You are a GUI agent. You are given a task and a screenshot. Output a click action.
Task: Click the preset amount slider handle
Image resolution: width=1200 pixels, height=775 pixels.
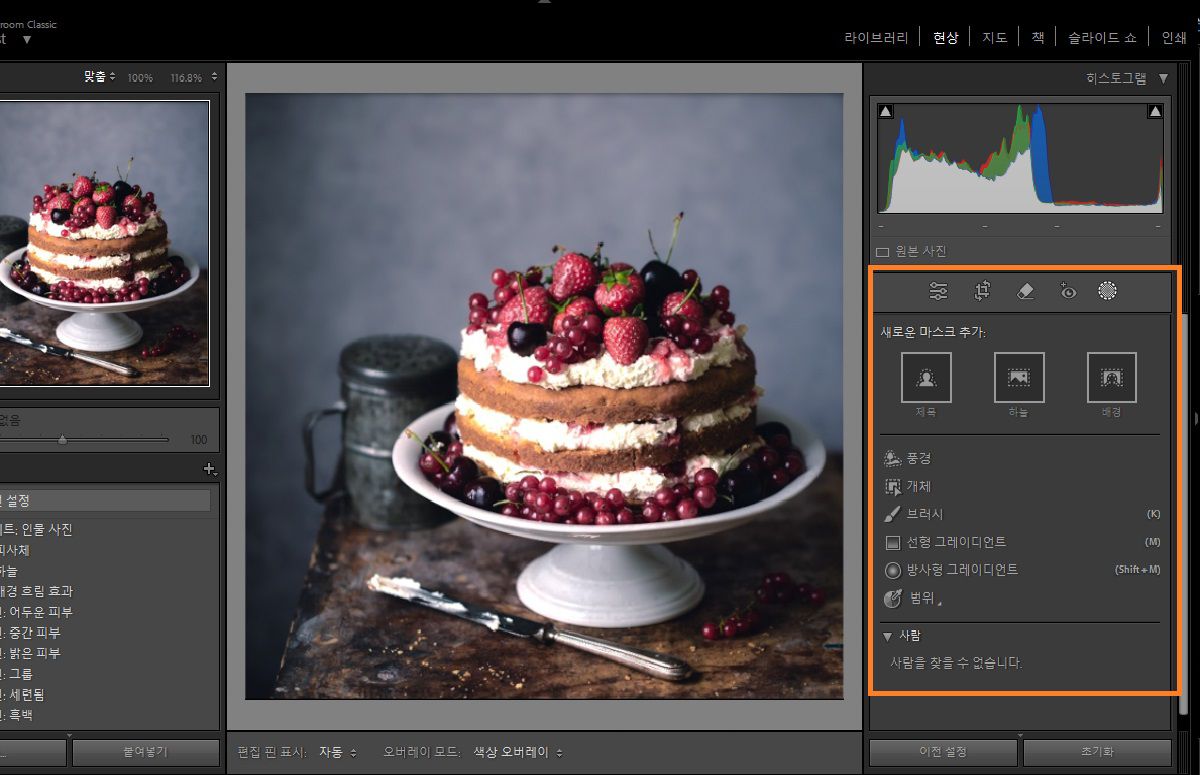pyautogui.click(x=62, y=439)
